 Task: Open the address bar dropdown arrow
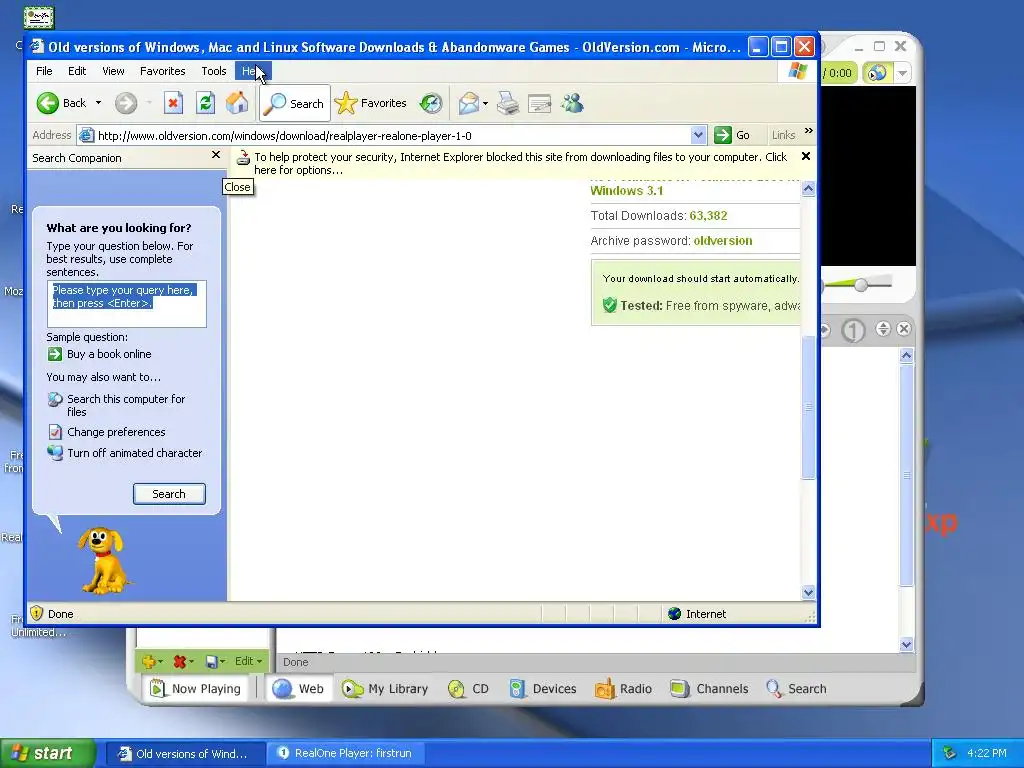pos(698,135)
